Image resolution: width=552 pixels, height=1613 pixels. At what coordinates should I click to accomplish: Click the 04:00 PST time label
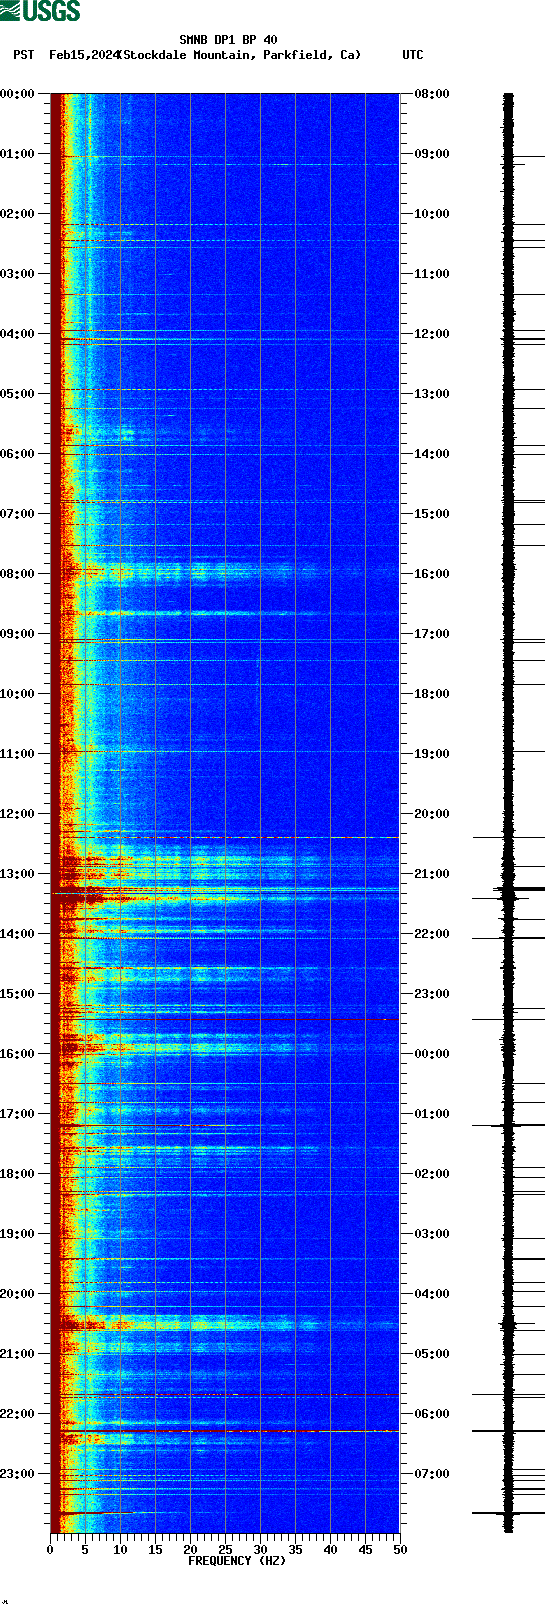tap(17, 334)
